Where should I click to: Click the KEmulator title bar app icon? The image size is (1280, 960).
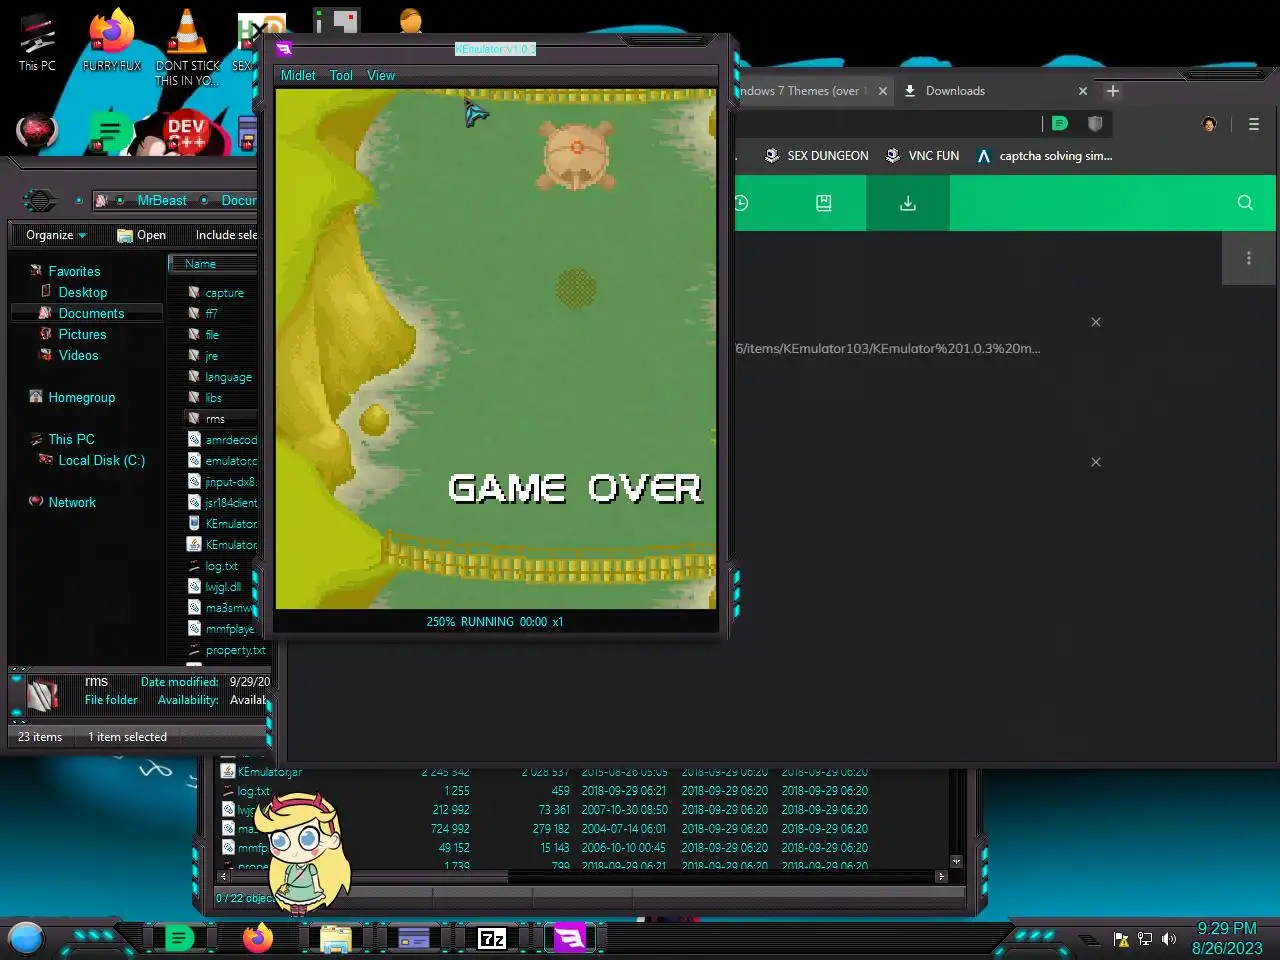pos(284,49)
